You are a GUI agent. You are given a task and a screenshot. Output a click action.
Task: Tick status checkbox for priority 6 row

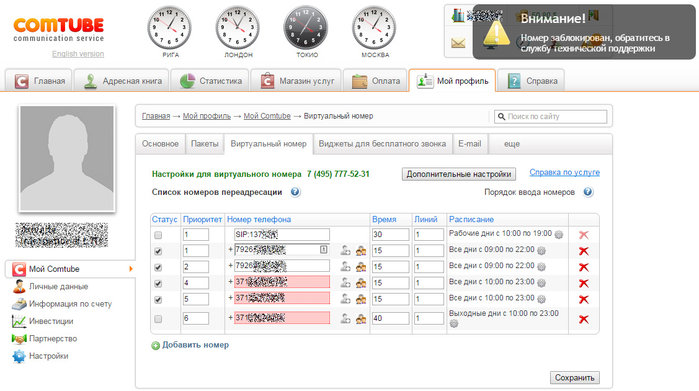point(158,319)
